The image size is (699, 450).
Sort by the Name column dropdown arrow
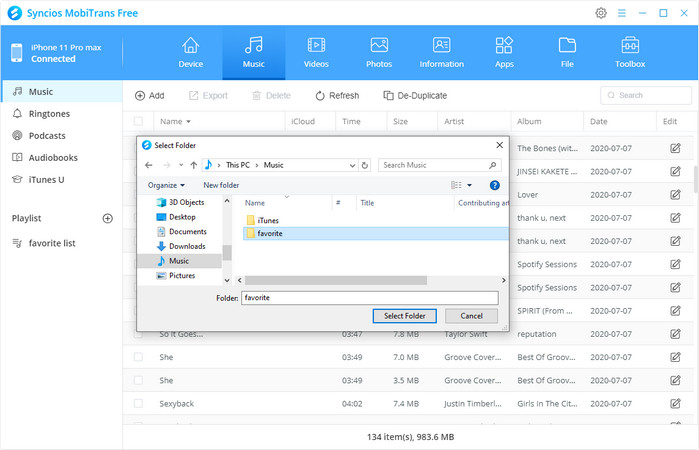pos(189,122)
